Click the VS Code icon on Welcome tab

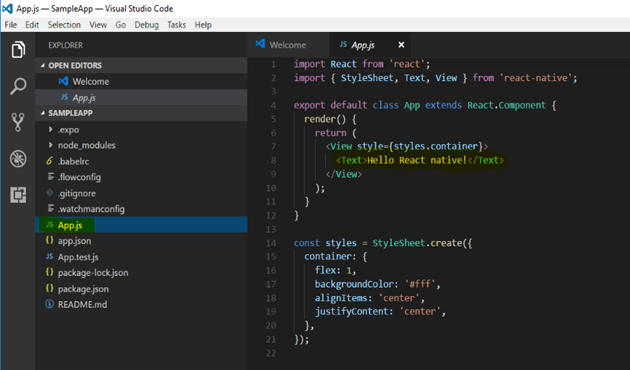pos(260,44)
